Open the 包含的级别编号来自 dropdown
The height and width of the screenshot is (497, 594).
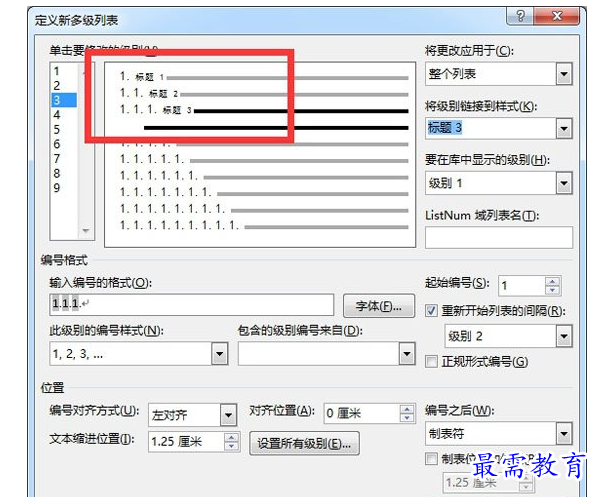[407, 354]
